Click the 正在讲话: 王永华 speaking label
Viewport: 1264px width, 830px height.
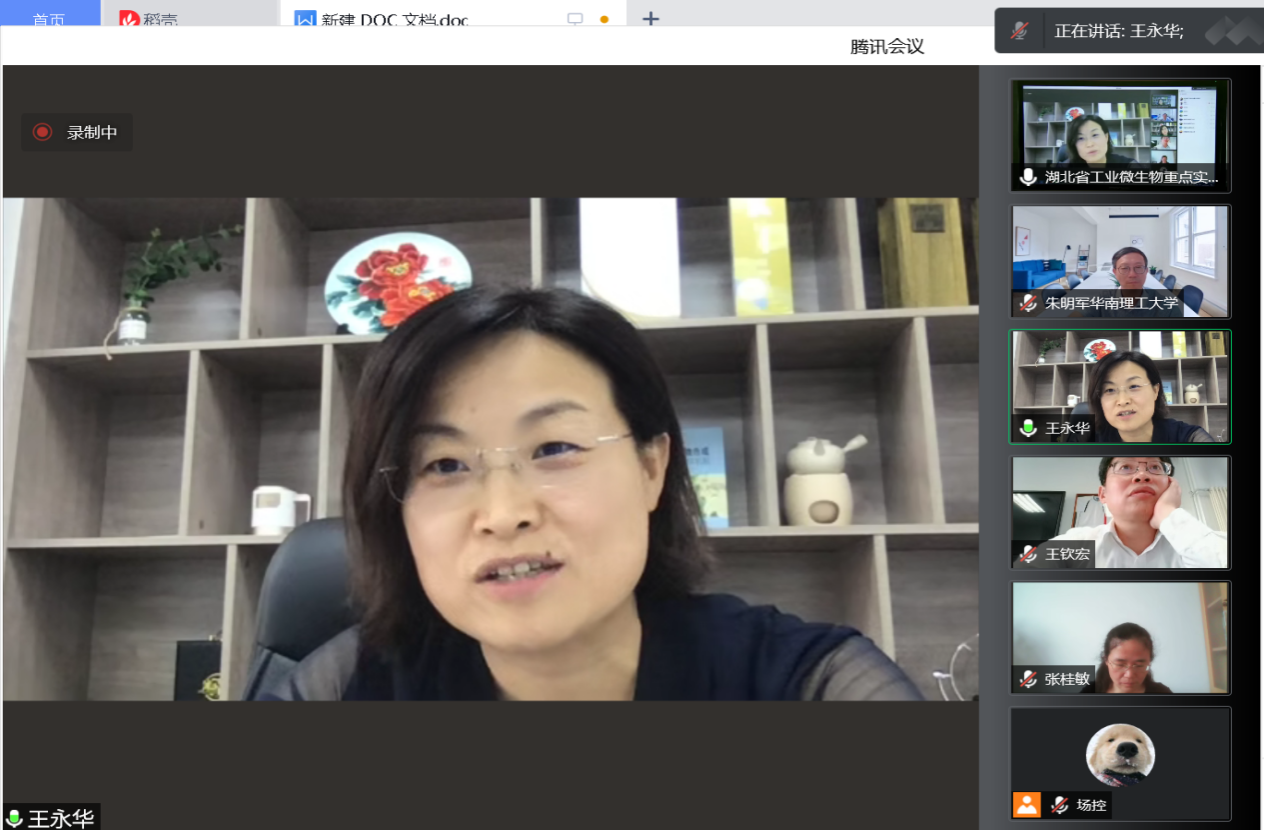[x=1119, y=31]
